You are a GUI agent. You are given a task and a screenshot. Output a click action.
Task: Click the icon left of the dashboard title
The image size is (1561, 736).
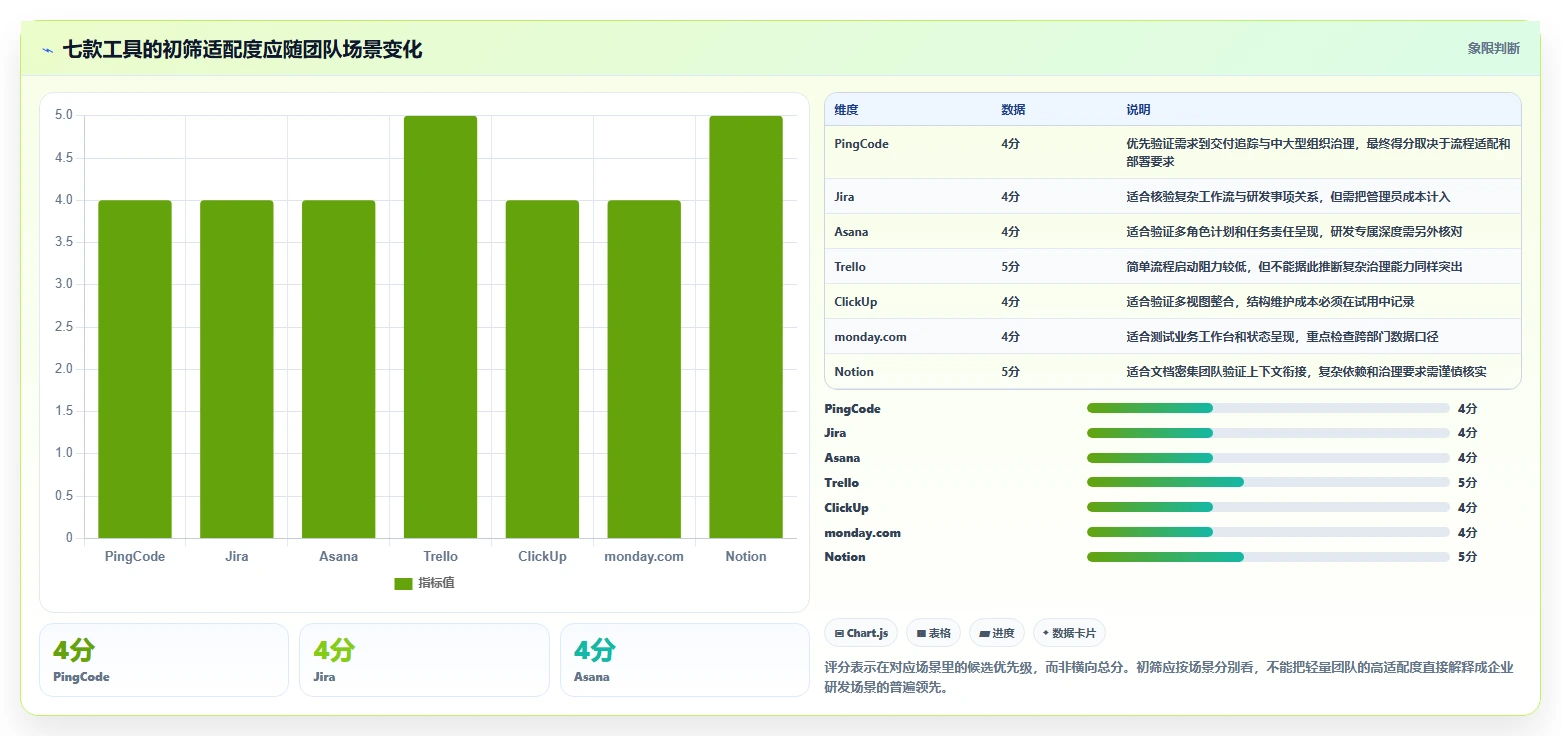pyautogui.click(x=47, y=50)
